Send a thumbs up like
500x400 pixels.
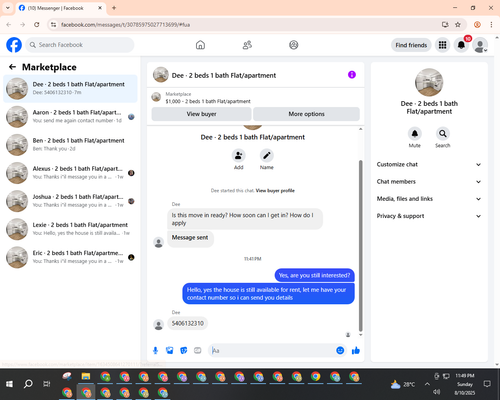click(356, 350)
